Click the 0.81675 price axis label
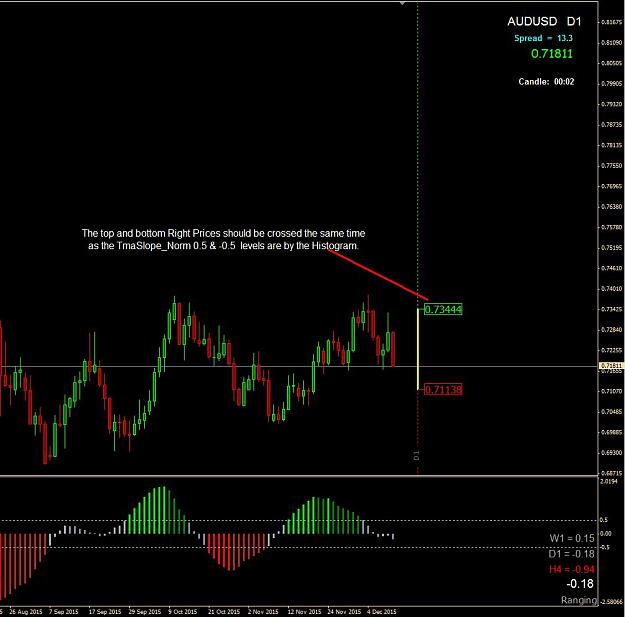Image resolution: width=625 pixels, height=617 pixels. click(612, 22)
